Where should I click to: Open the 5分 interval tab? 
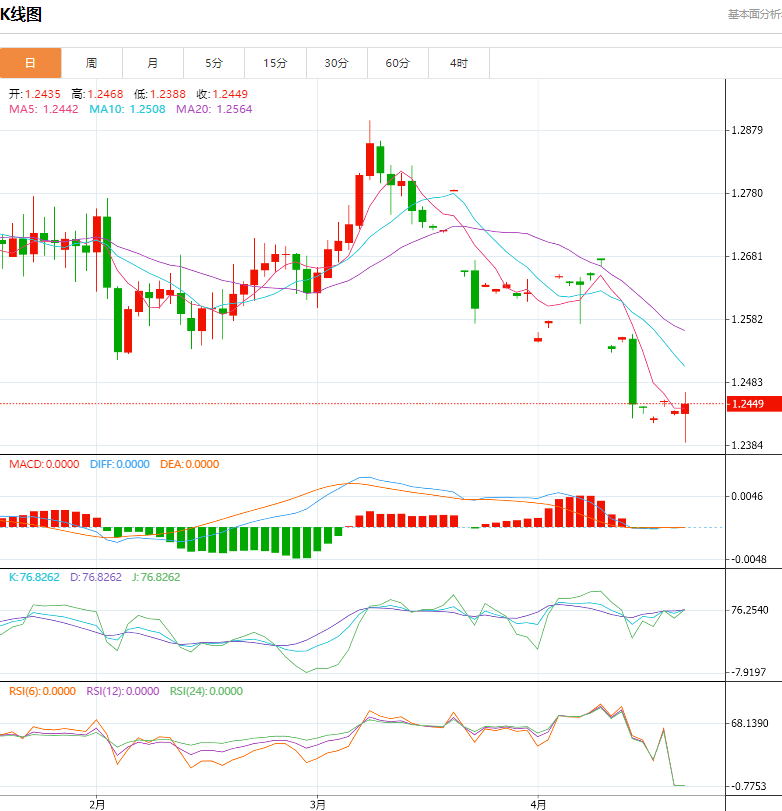pyautogui.click(x=215, y=63)
